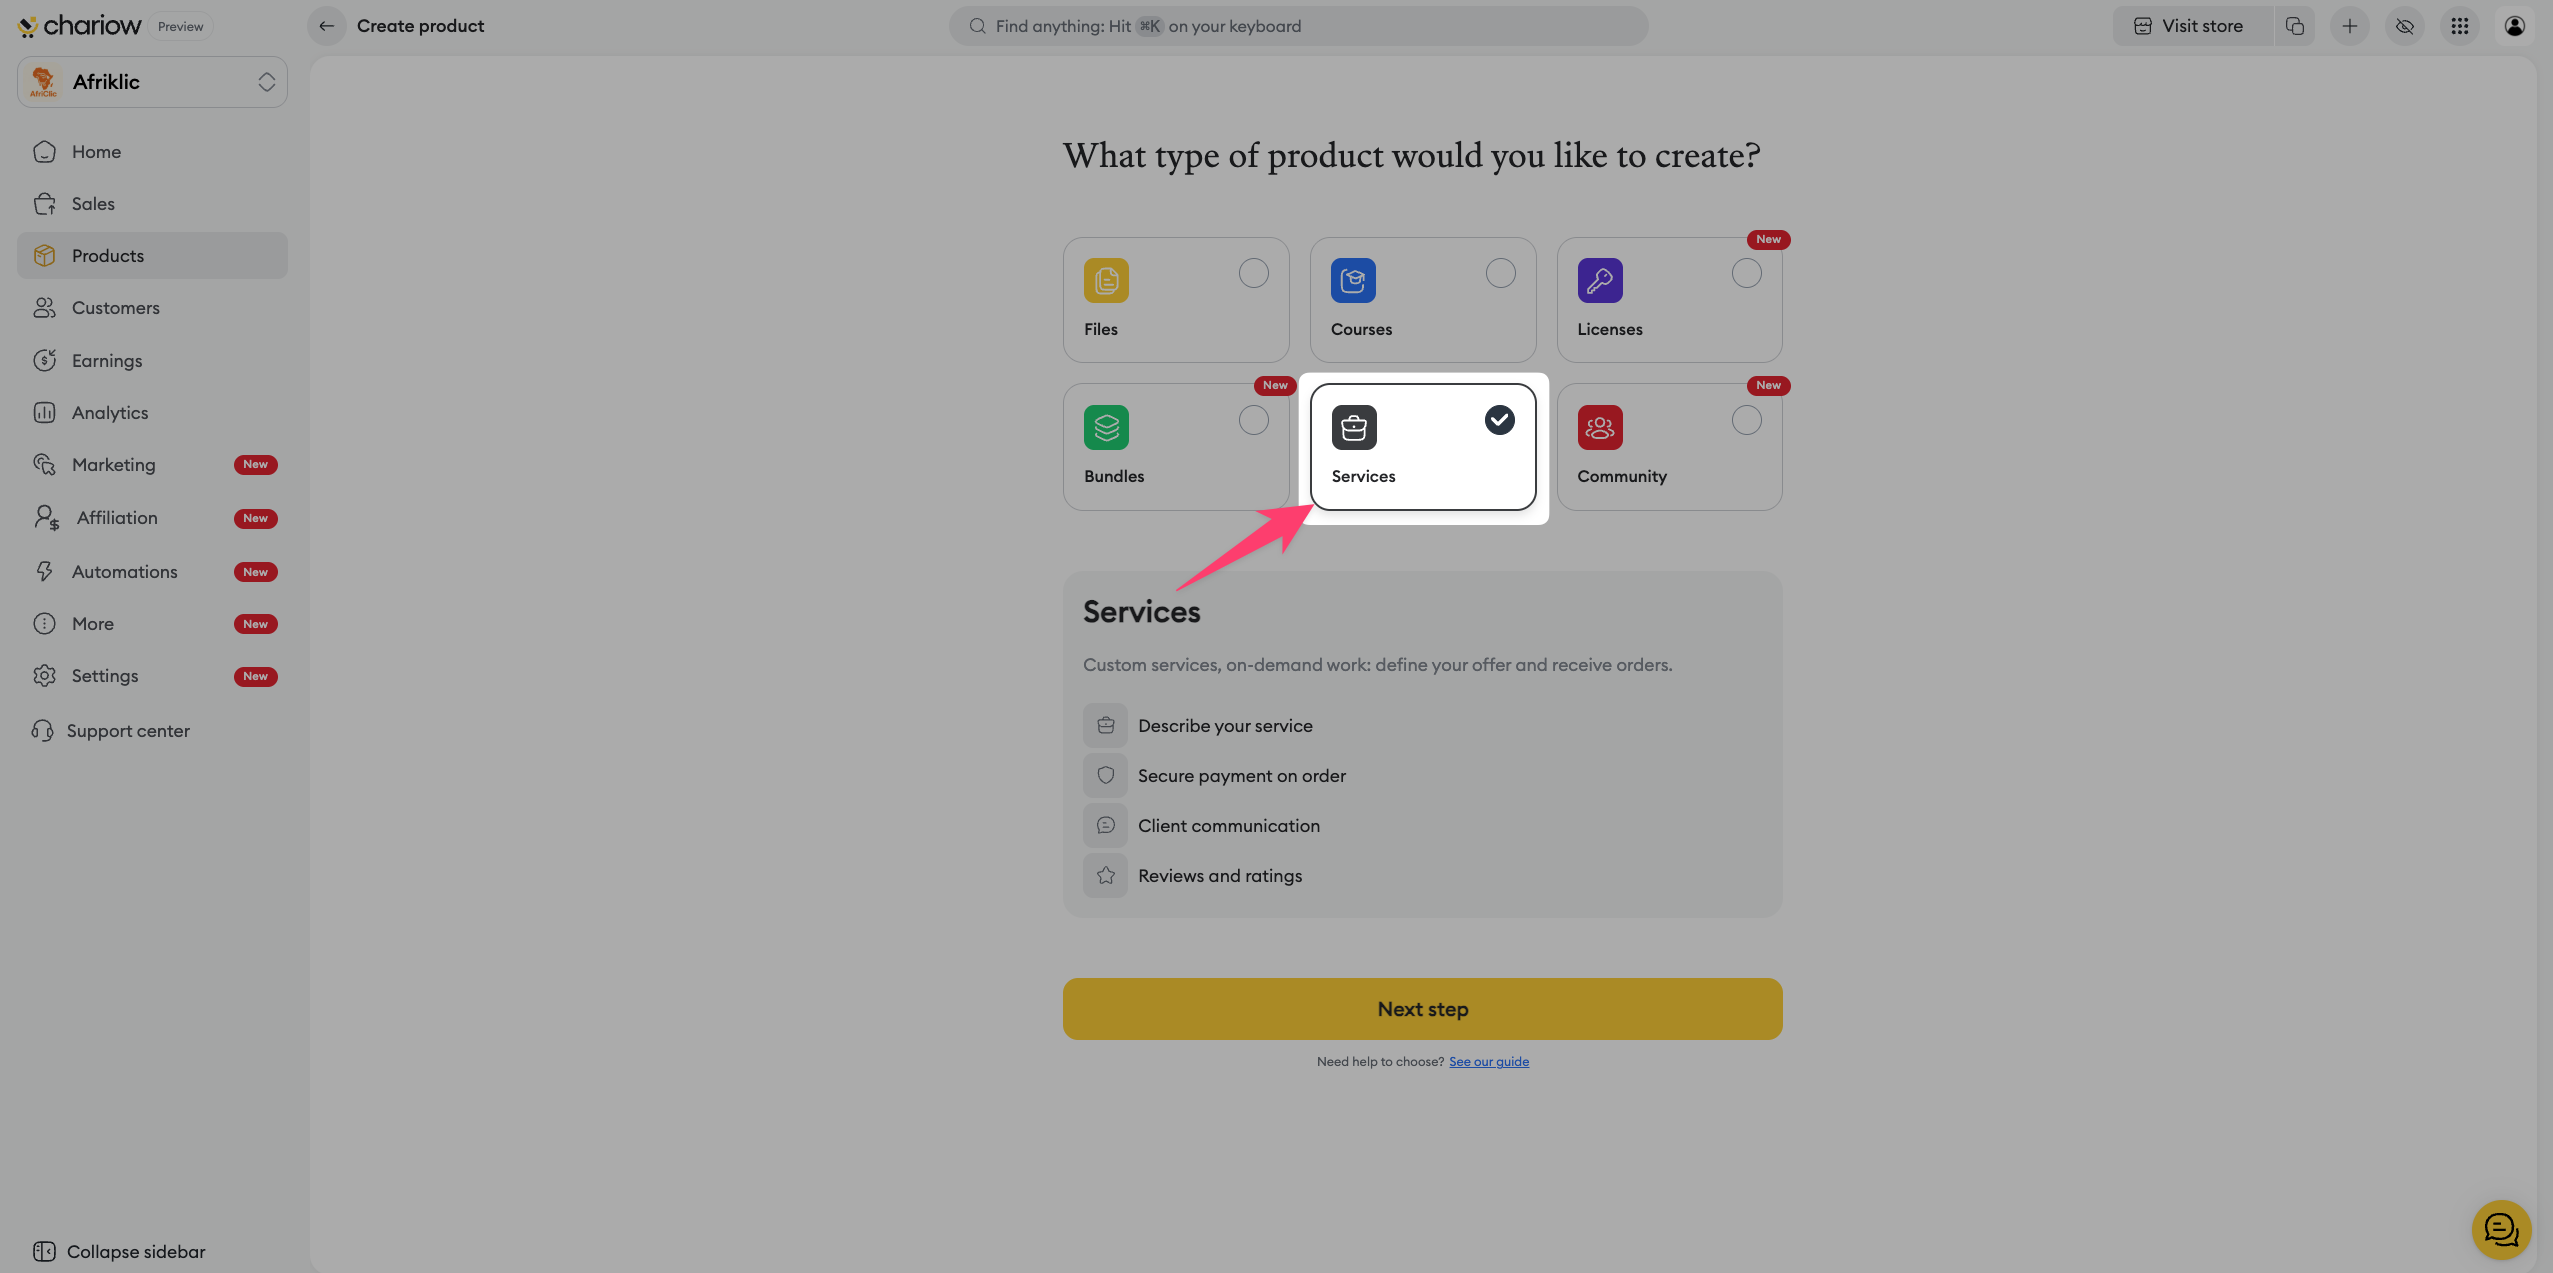Go to Analytics in the sidebar

(109, 413)
